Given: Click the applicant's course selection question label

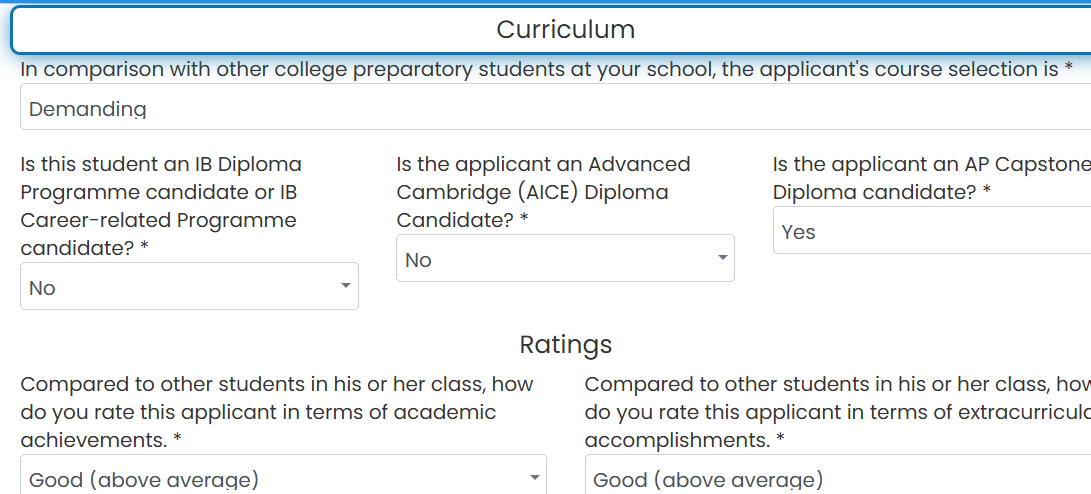Looking at the screenshot, I should coord(546,70).
